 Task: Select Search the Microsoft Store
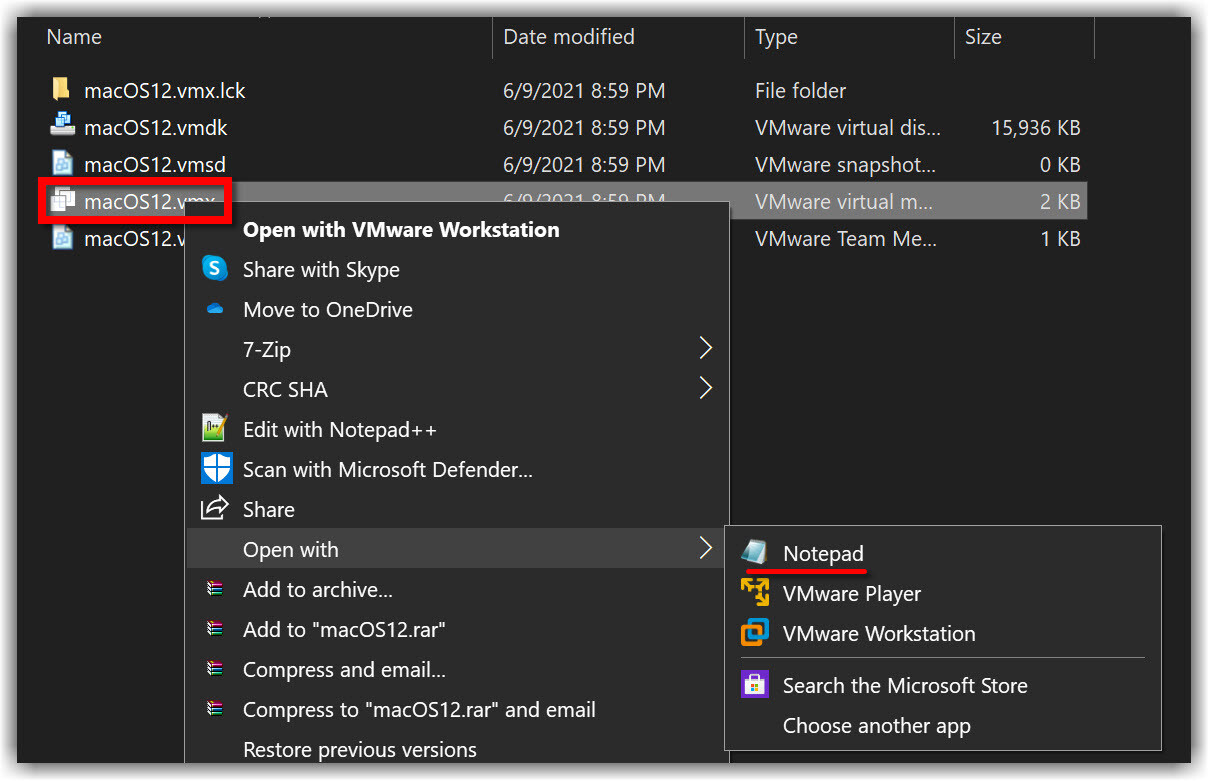tap(905, 685)
